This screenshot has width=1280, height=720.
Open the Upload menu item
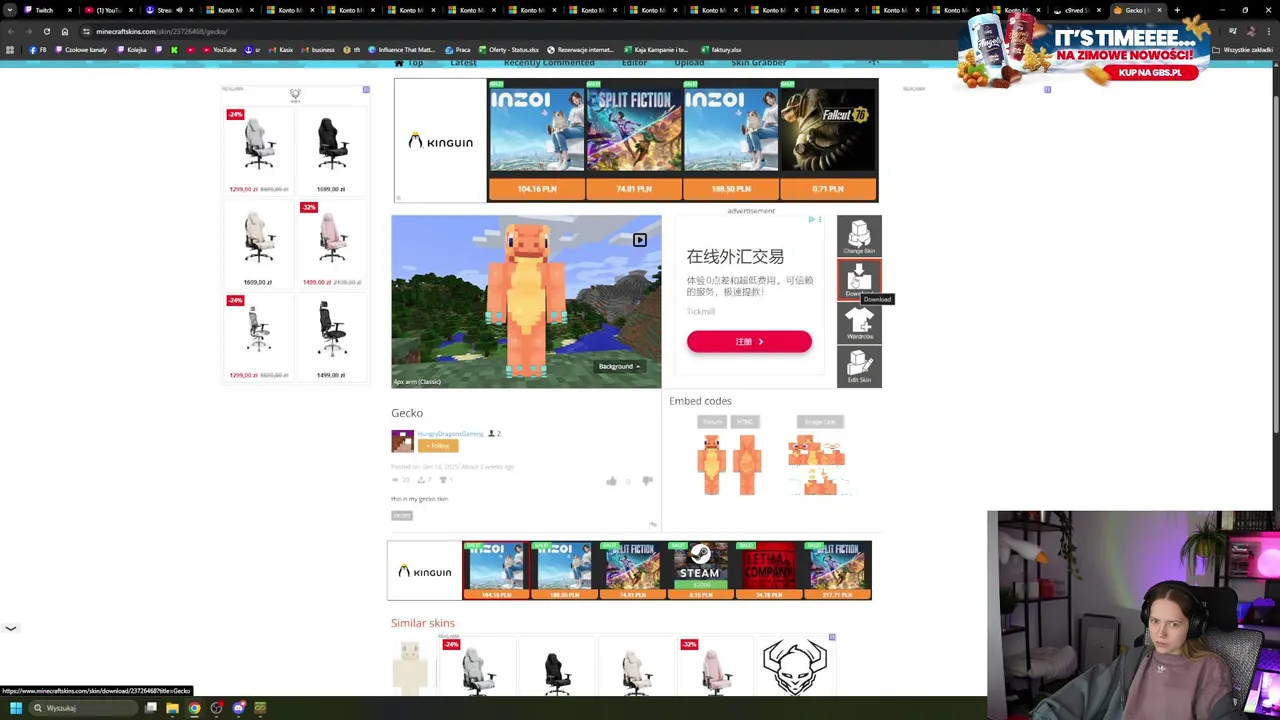click(x=689, y=63)
